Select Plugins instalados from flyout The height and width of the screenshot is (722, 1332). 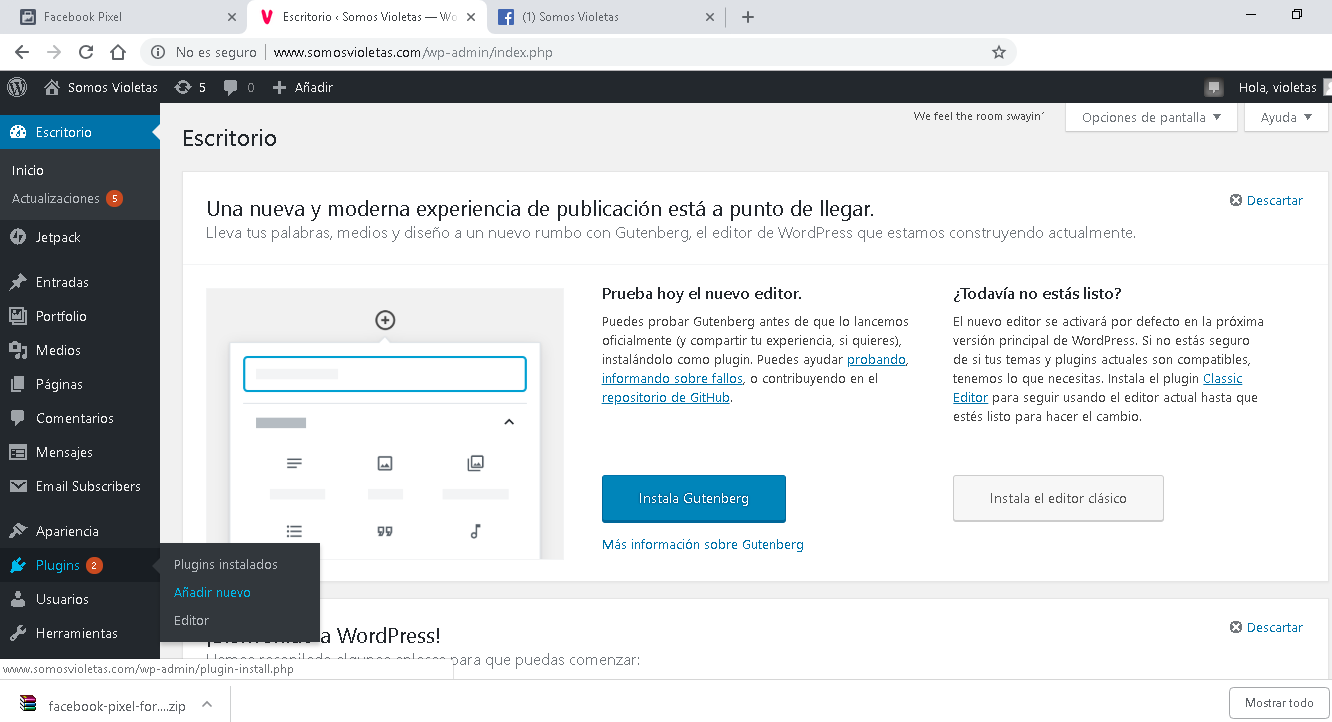[x=226, y=564]
